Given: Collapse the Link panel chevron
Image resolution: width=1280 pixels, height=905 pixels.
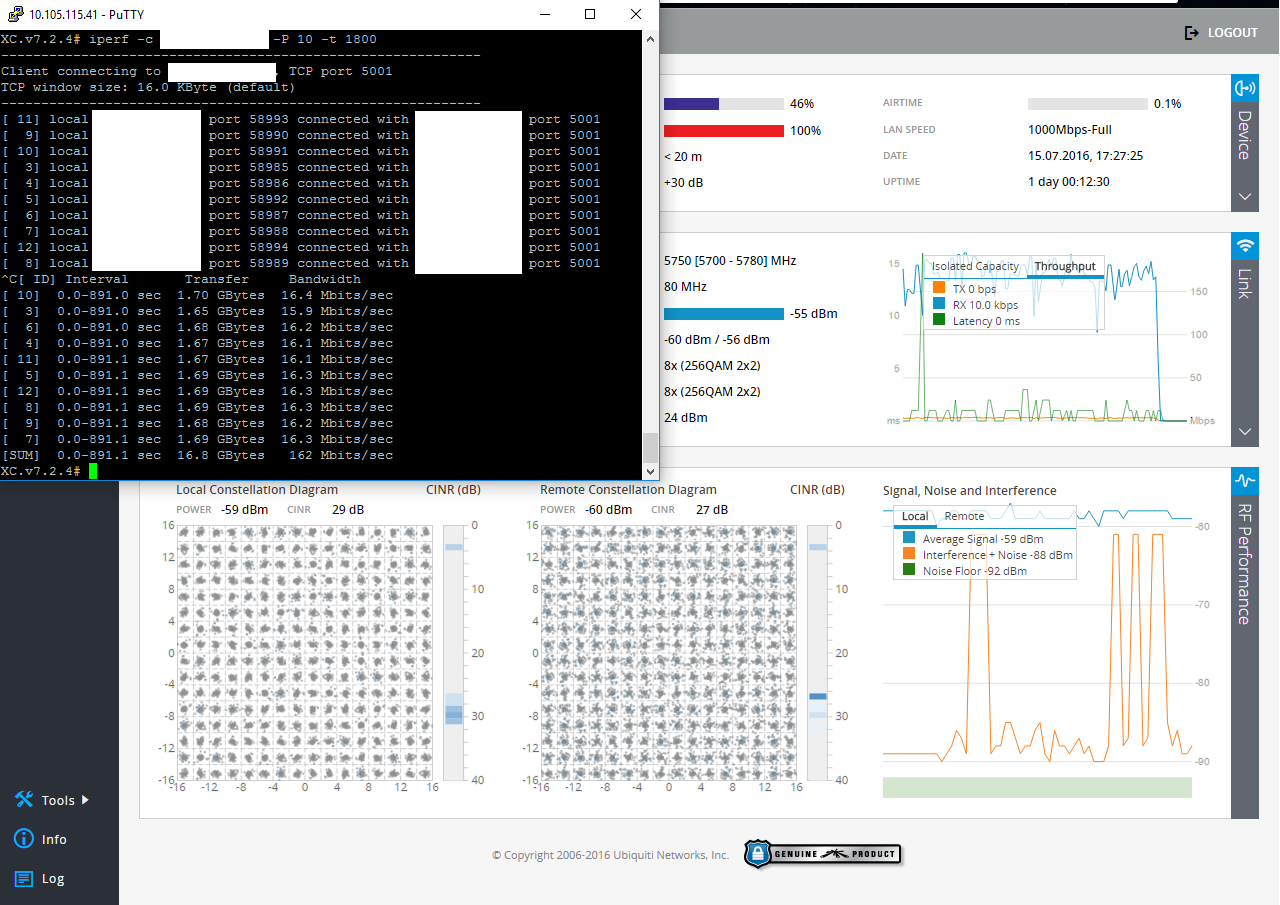Looking at the screenshot, I should click(x=1244, y=432).
